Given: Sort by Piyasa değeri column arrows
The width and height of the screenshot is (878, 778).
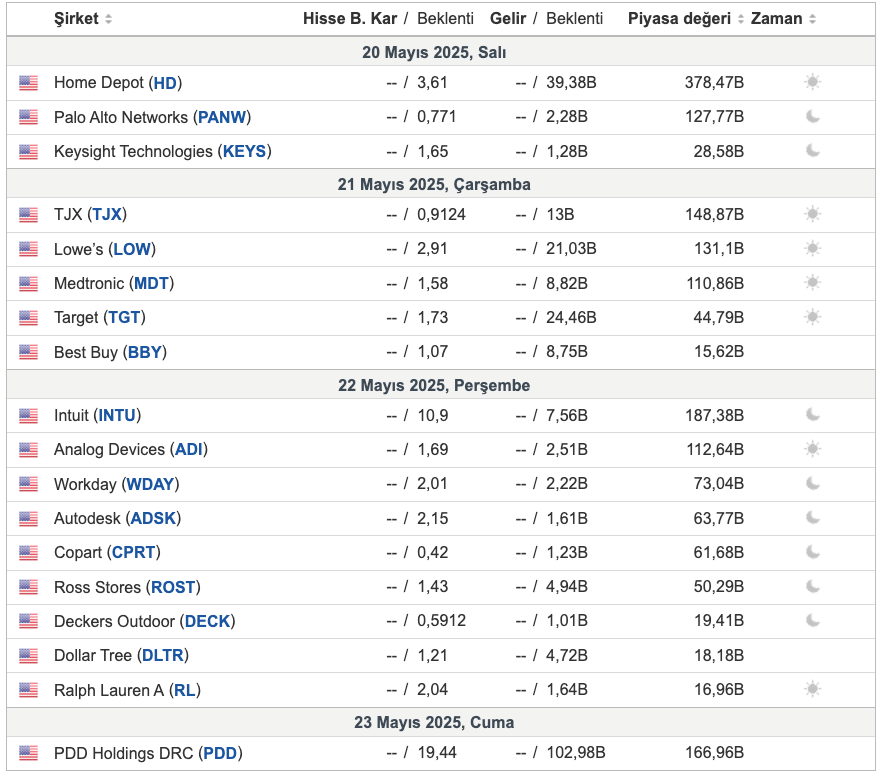Looking at the screenshot, I should coord(740,19).
